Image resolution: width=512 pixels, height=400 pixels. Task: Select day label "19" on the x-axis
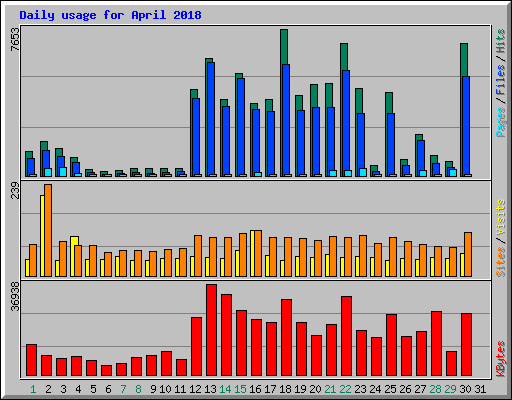(300, 389)
